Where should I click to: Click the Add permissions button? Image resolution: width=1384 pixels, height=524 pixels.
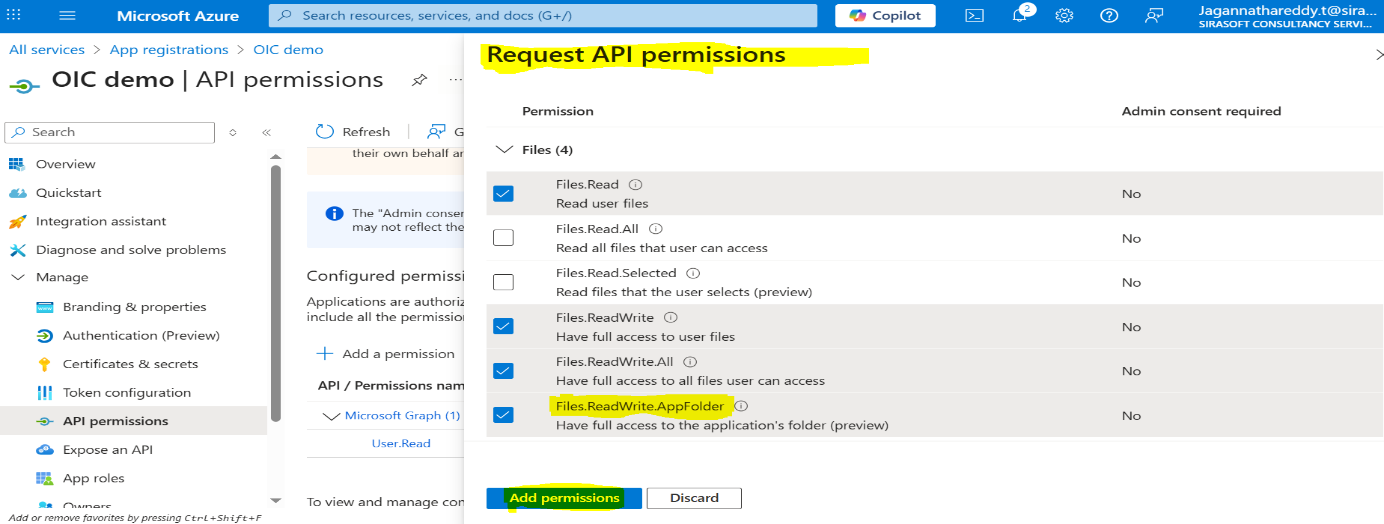[x=564, y=498]
